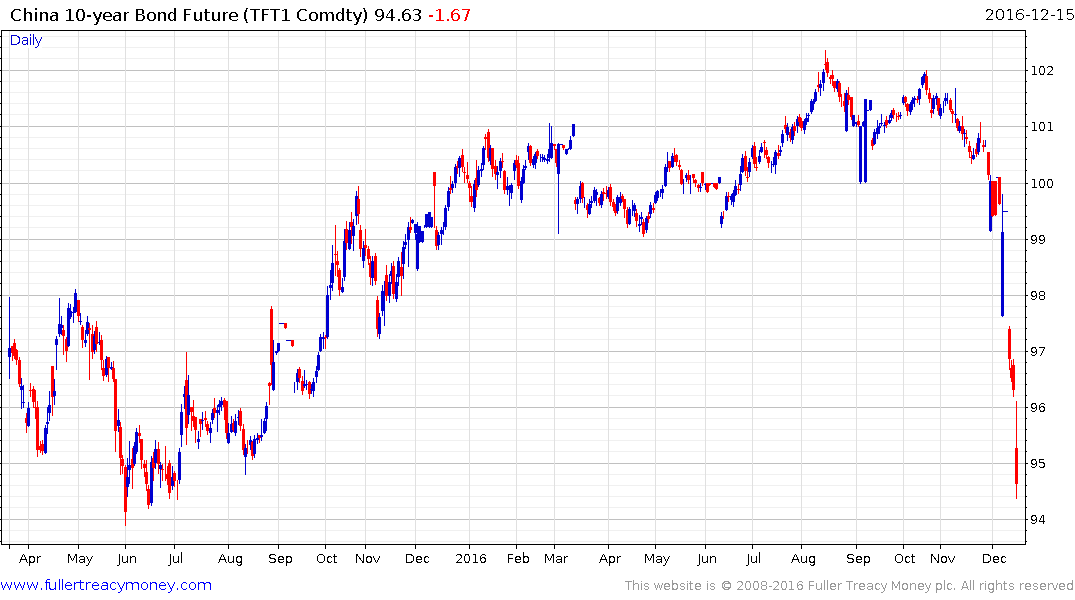
Task: Click the 'Nov' label right of '2016'
Action: pos(943,559)
